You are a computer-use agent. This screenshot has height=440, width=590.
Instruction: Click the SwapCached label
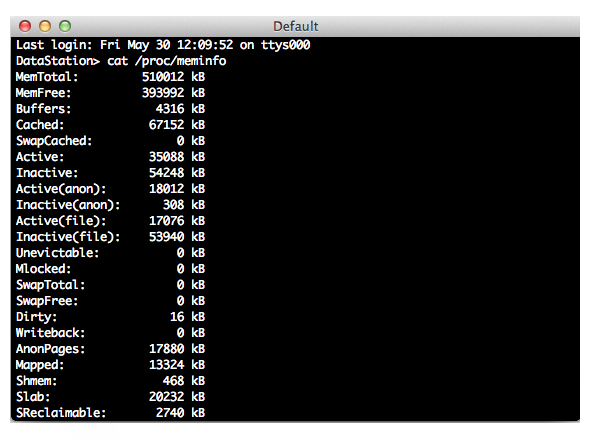coord(54,141)
